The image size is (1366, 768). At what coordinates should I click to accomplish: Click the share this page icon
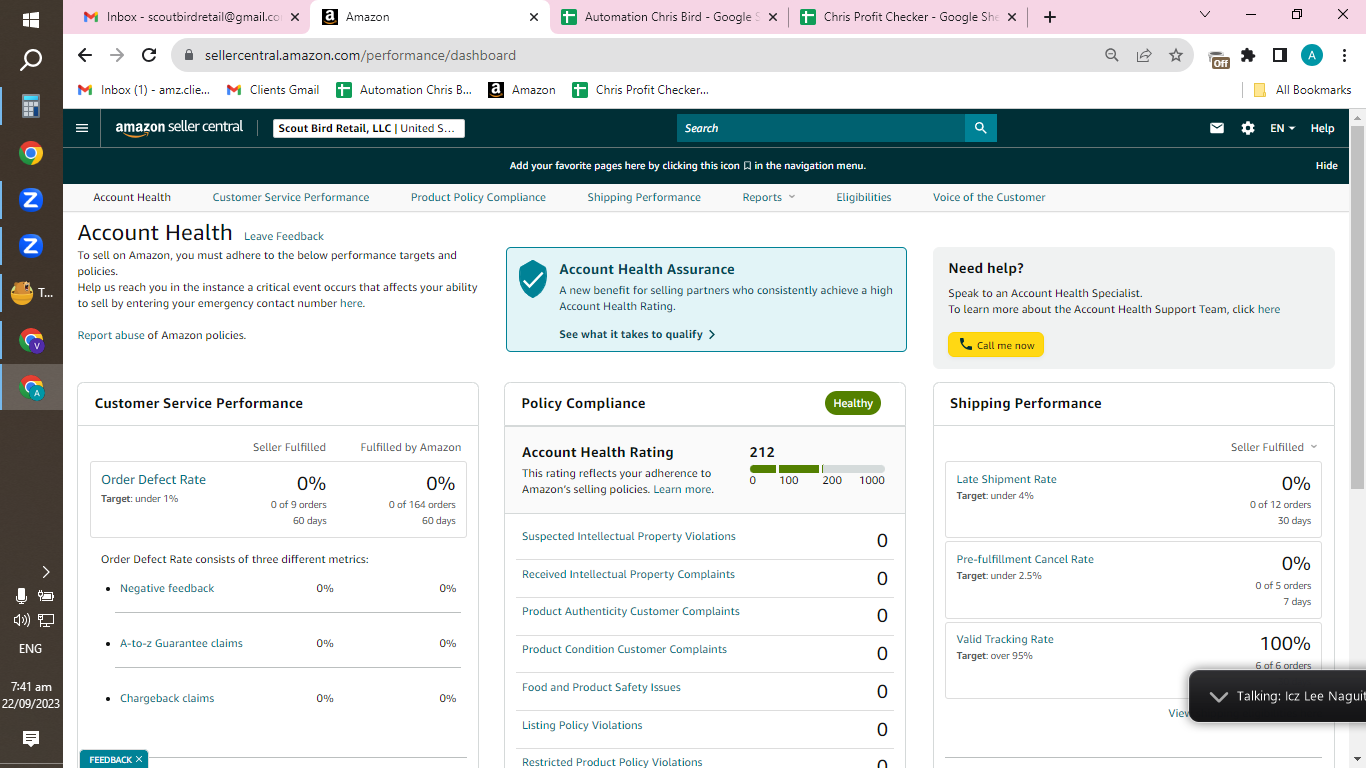point(1144,55)
